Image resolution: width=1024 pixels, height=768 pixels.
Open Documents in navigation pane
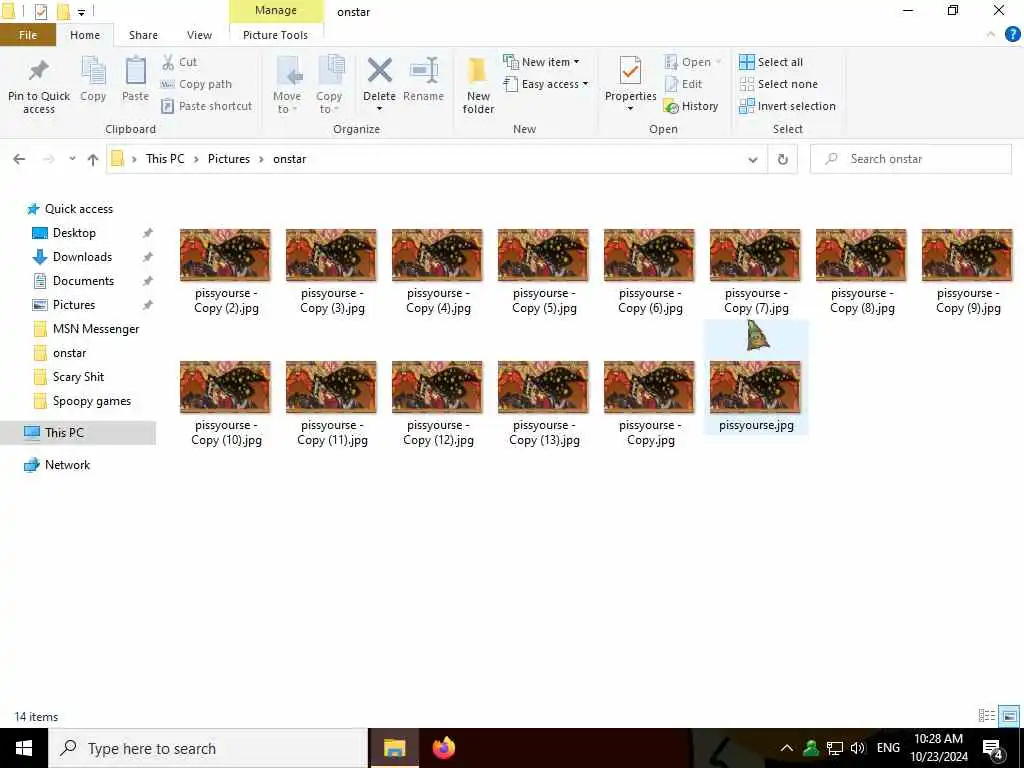(x=83, y=281)
